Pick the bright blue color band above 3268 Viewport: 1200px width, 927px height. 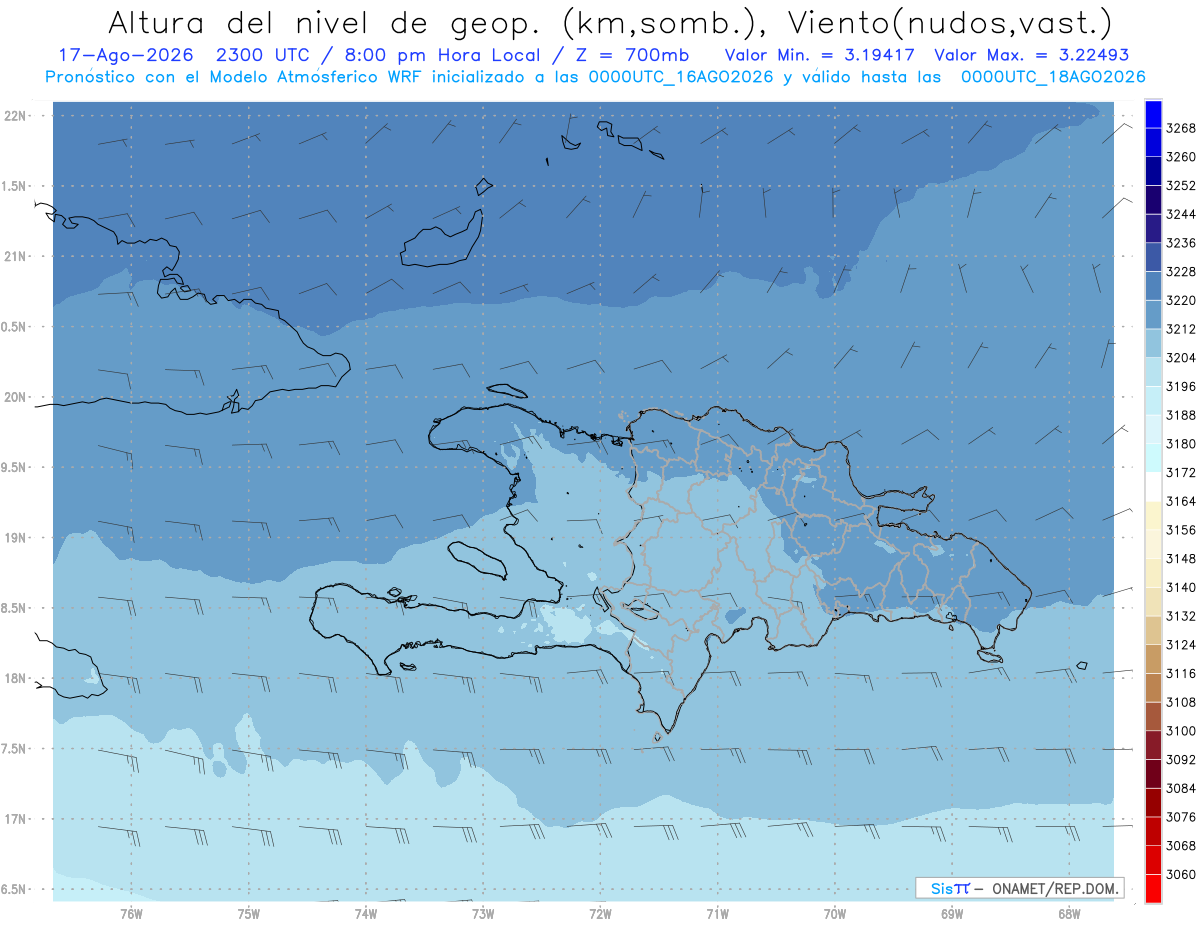coord(1153,114)
